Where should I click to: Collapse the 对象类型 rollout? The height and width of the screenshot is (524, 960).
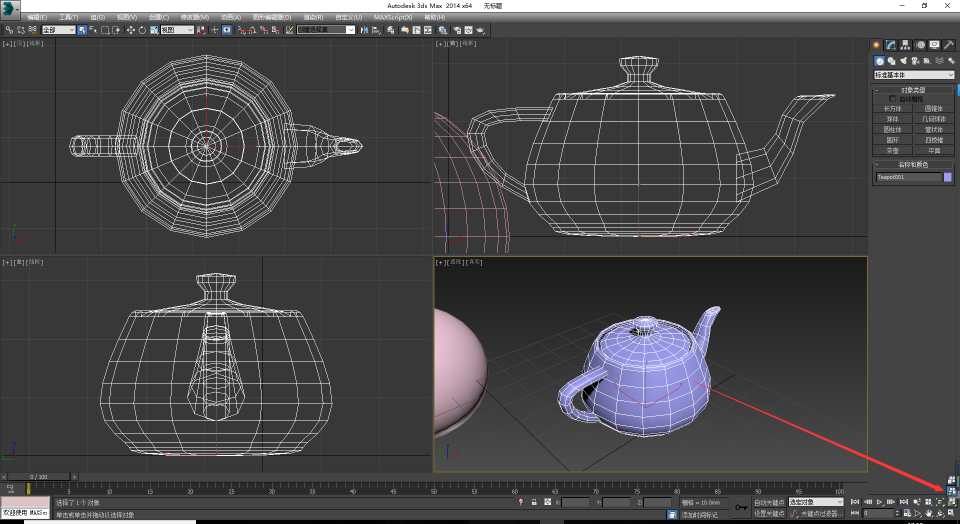(x=914, y=90)
